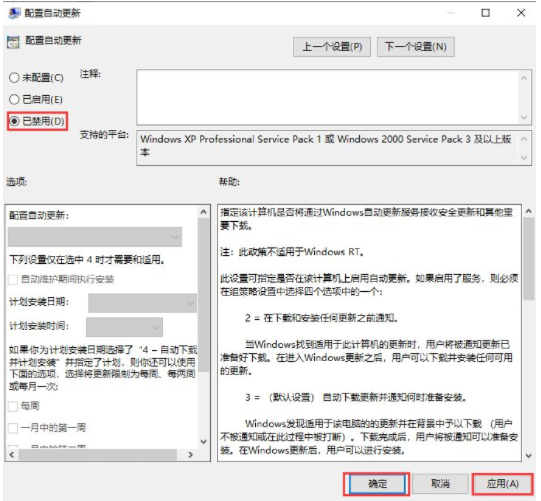
Task: Open the 计划安装时间 dropdown
Action: (x=124, y=327)
